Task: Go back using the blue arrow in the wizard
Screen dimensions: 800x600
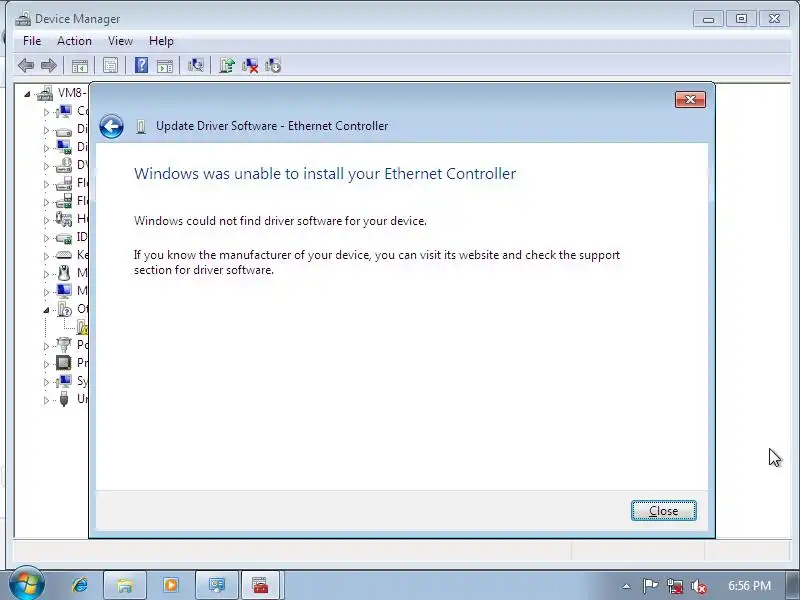Action: 111,126
